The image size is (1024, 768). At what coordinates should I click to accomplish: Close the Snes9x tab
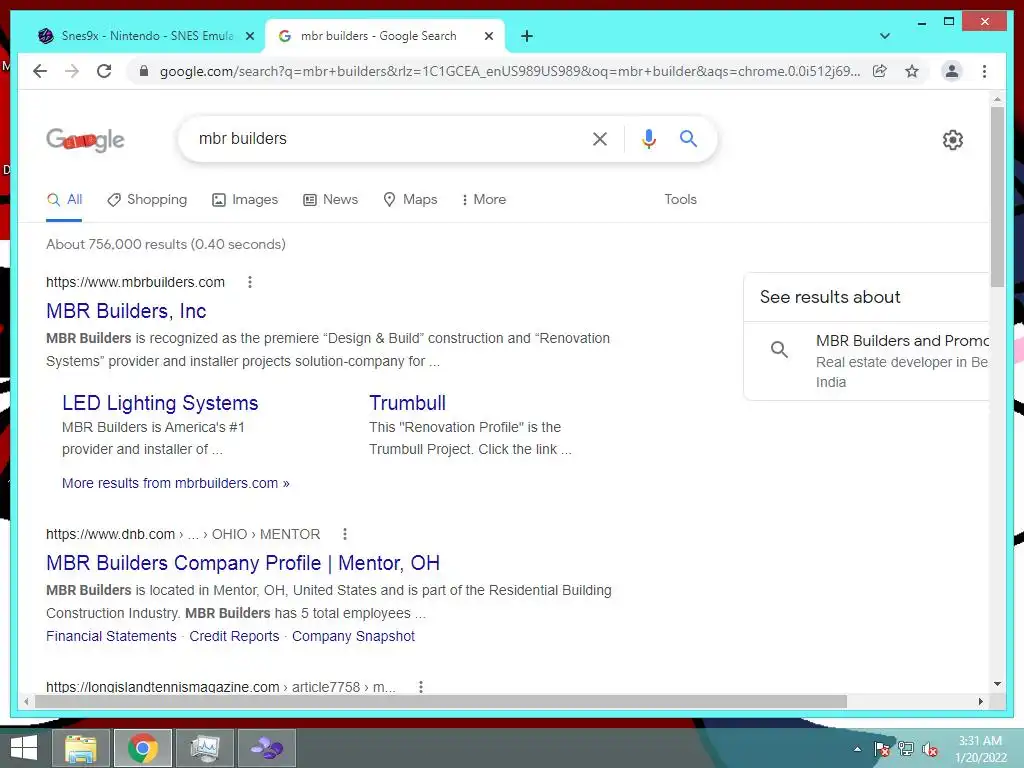coord(249,36)
